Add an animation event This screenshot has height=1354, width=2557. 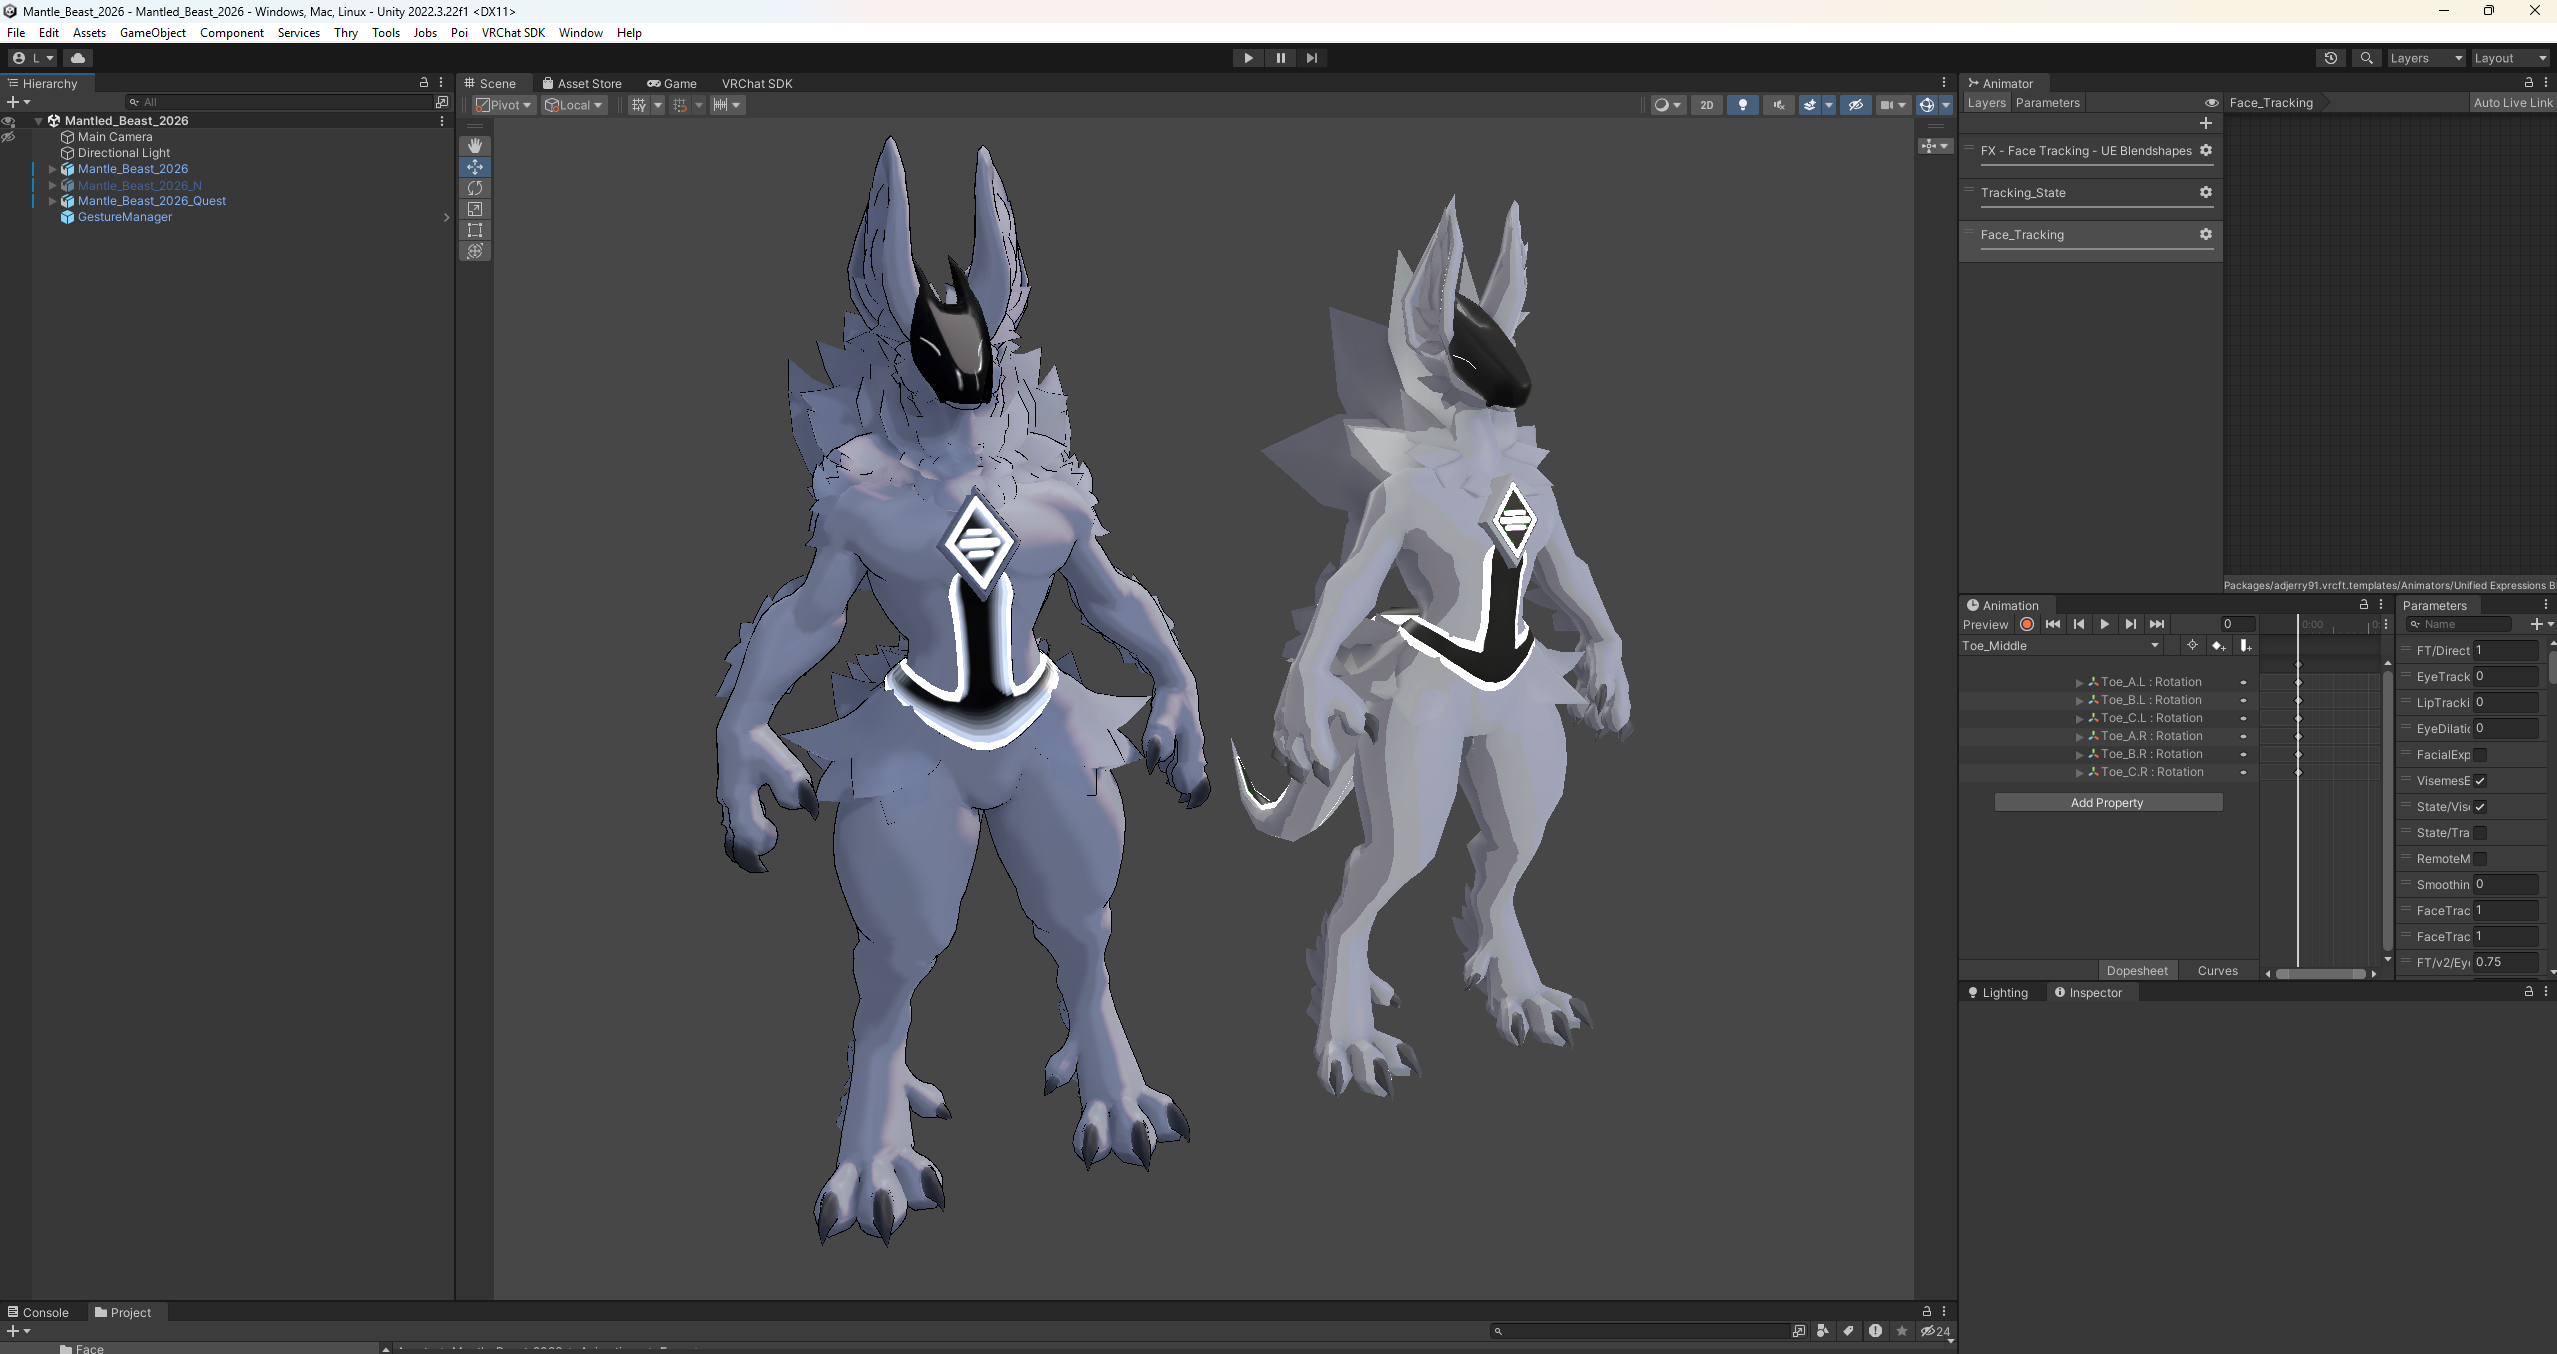(2245, 646)
